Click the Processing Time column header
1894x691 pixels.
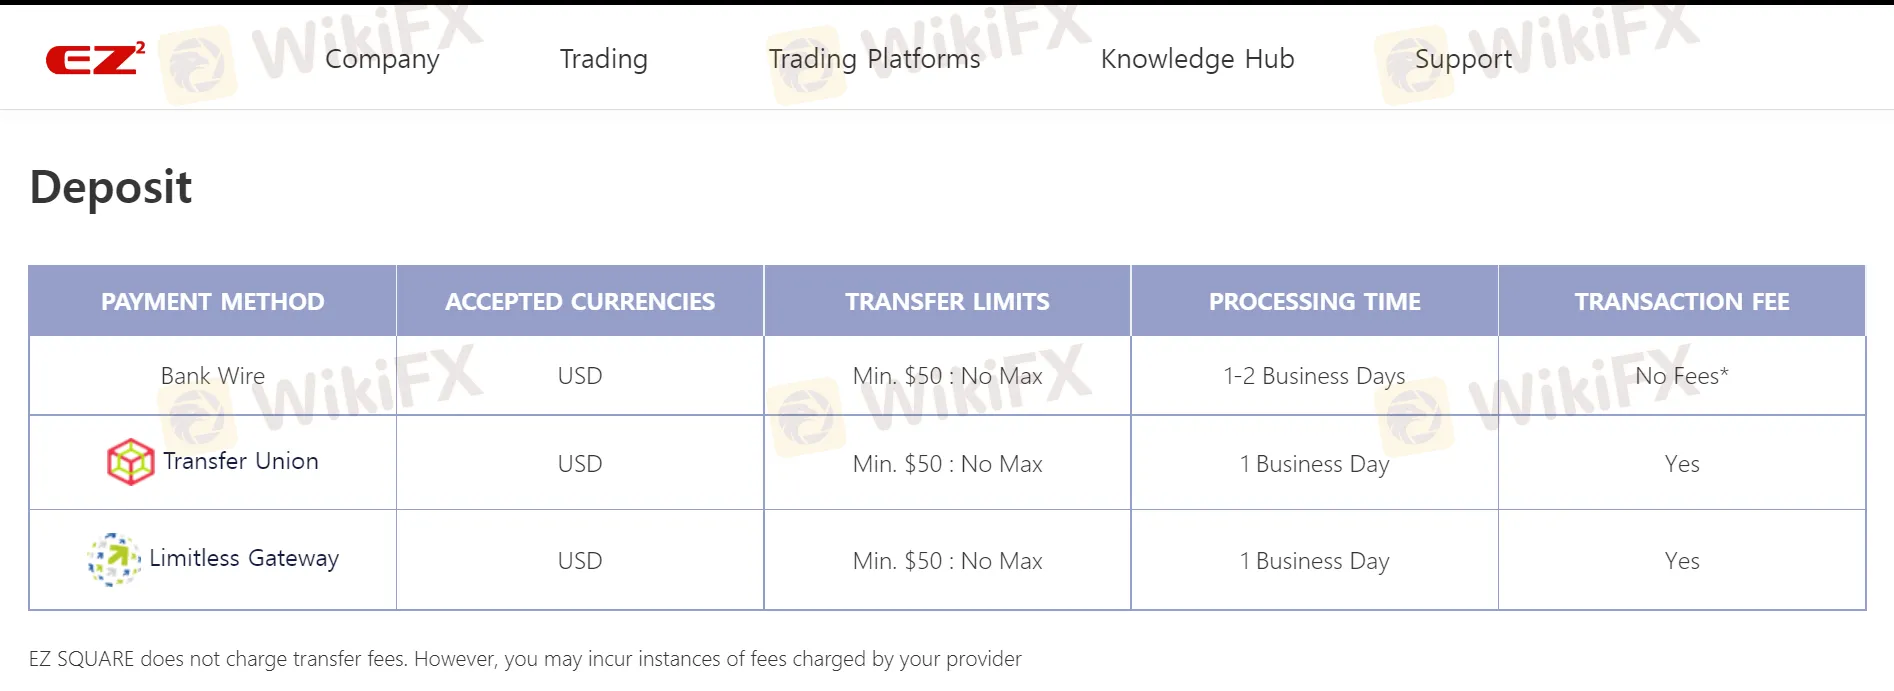click(x=1314, y=301)
